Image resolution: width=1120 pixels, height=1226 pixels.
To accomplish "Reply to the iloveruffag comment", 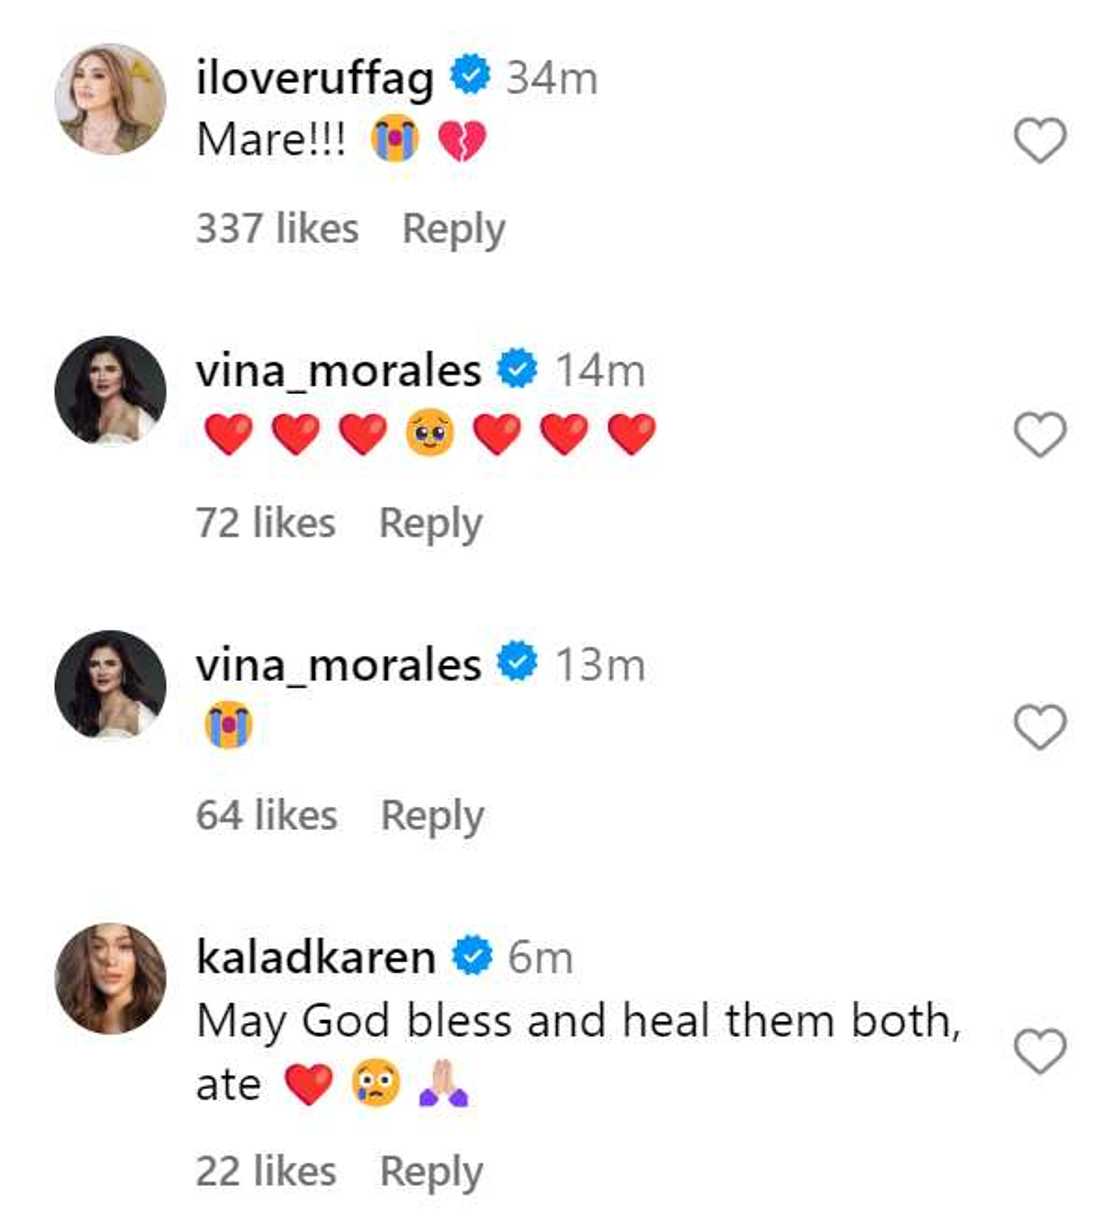I will [453, 229].
